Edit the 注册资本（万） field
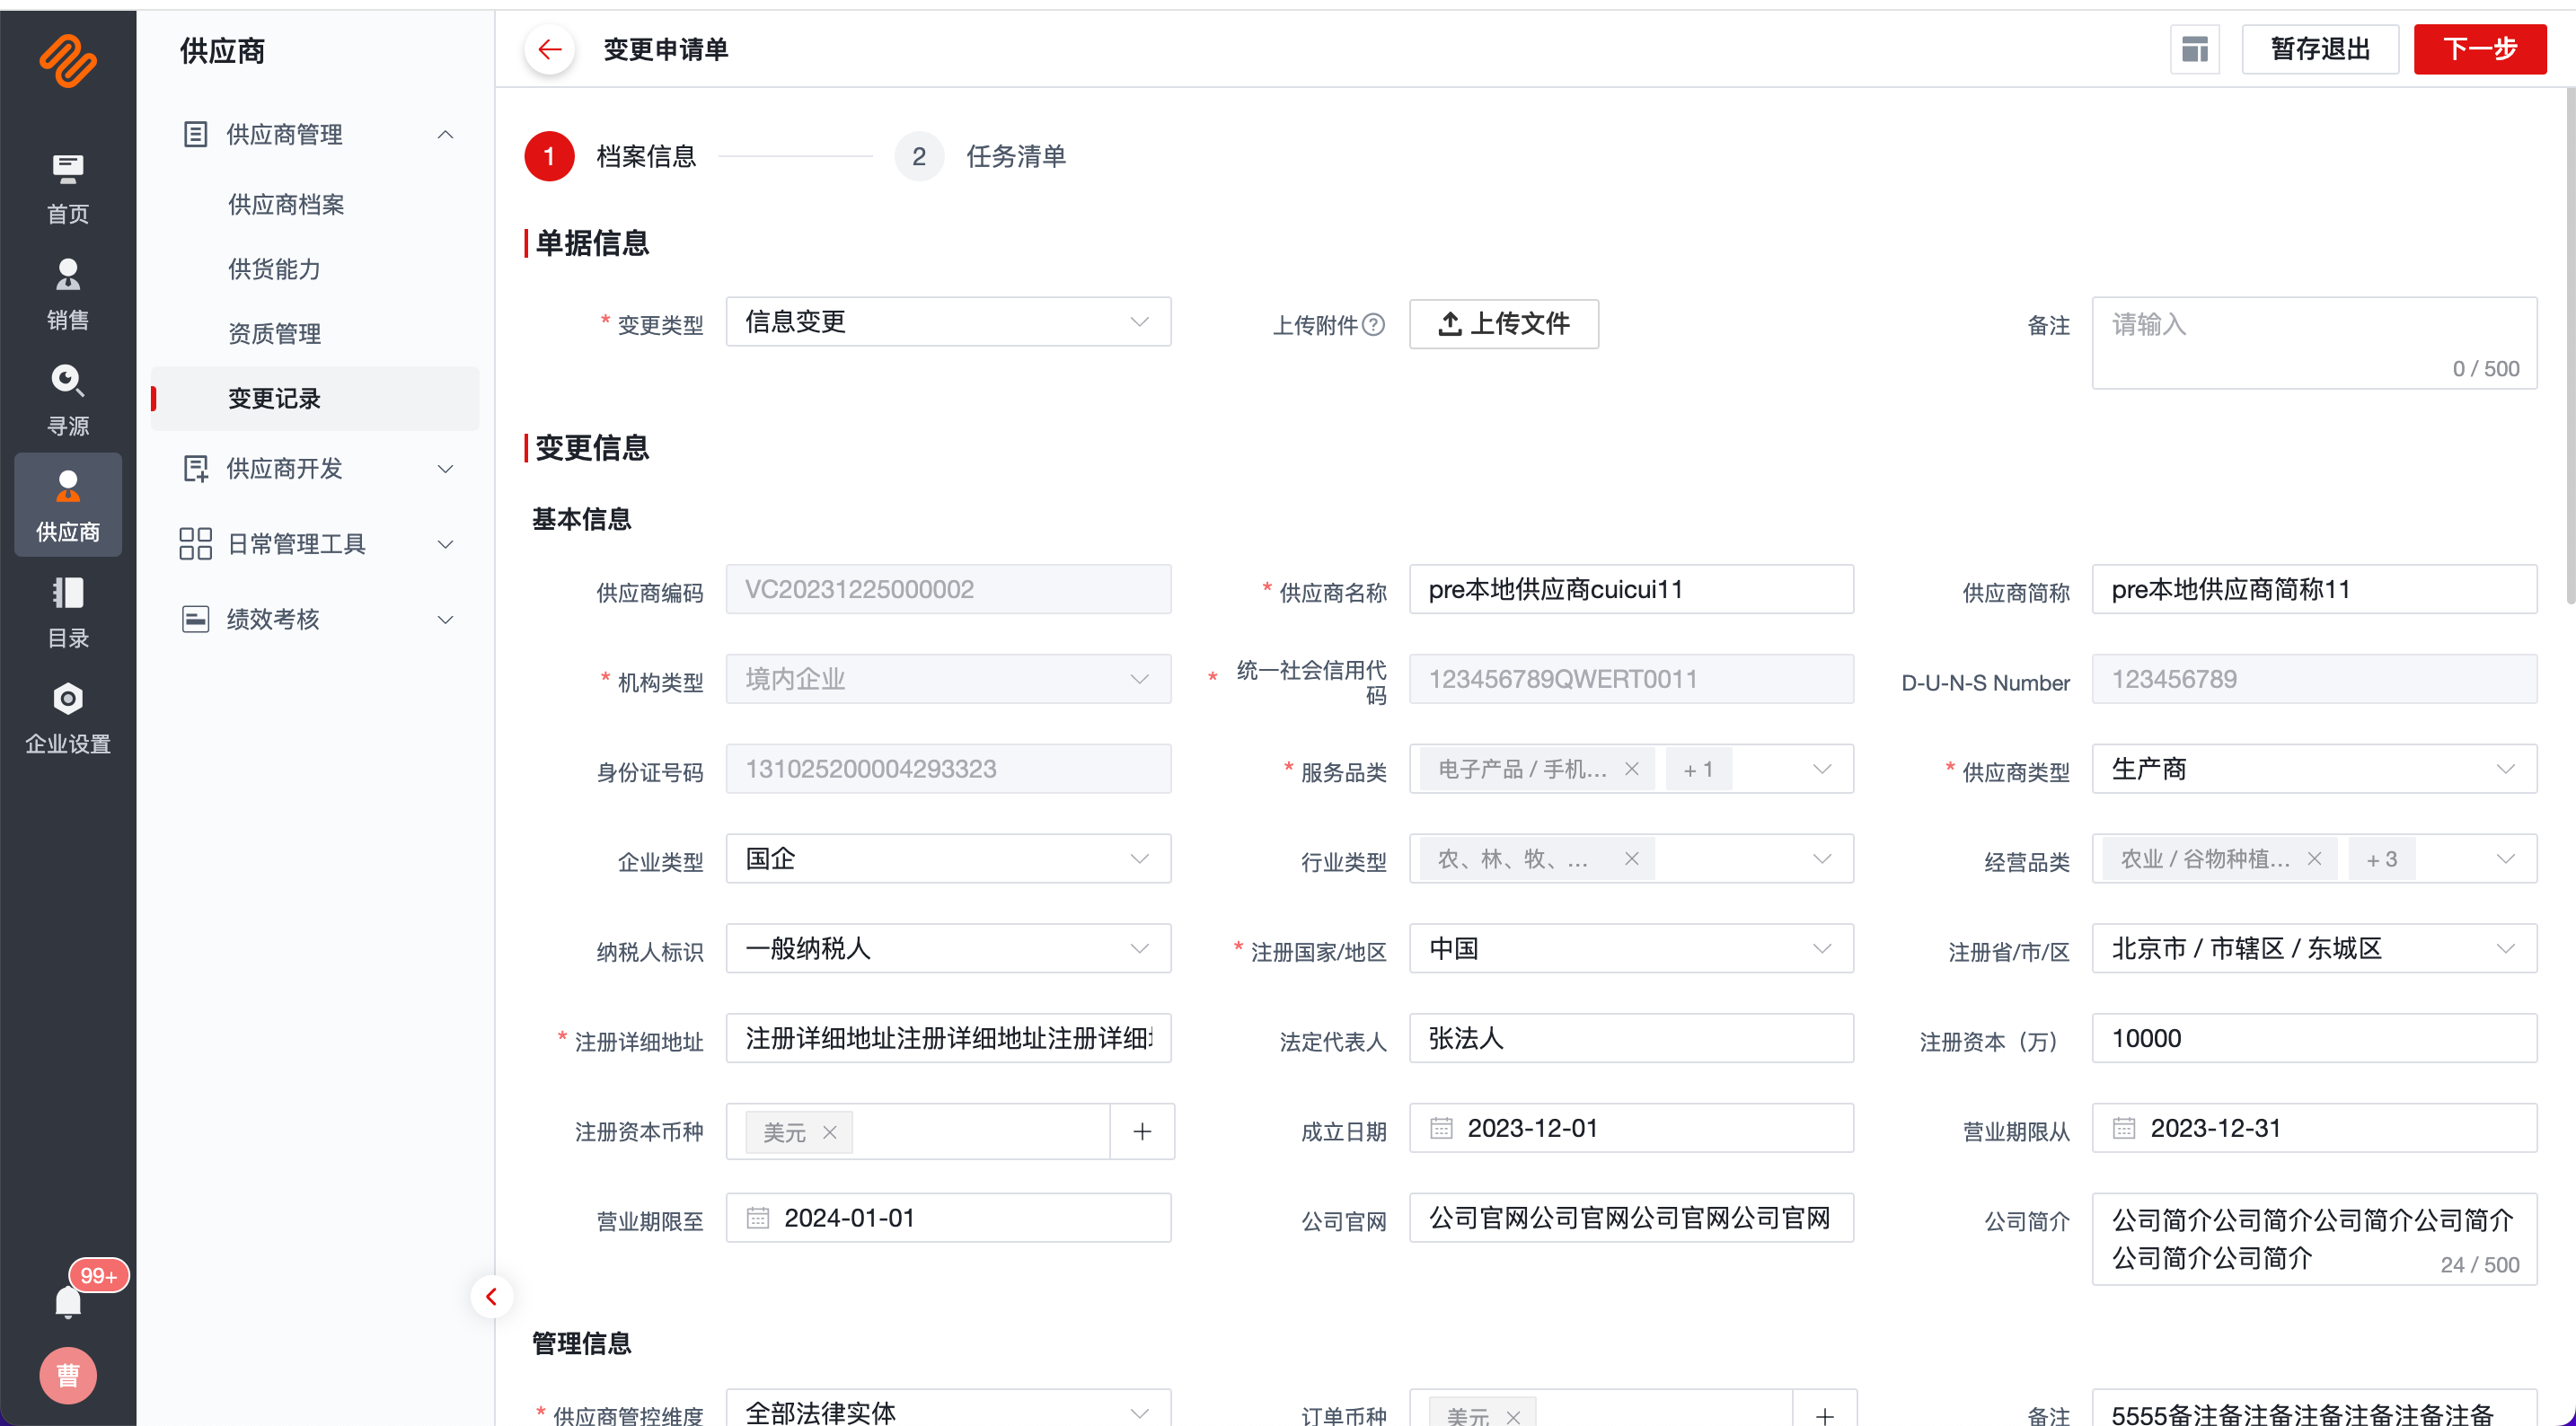2576x1426 pixels. tap(2314, 1038)
